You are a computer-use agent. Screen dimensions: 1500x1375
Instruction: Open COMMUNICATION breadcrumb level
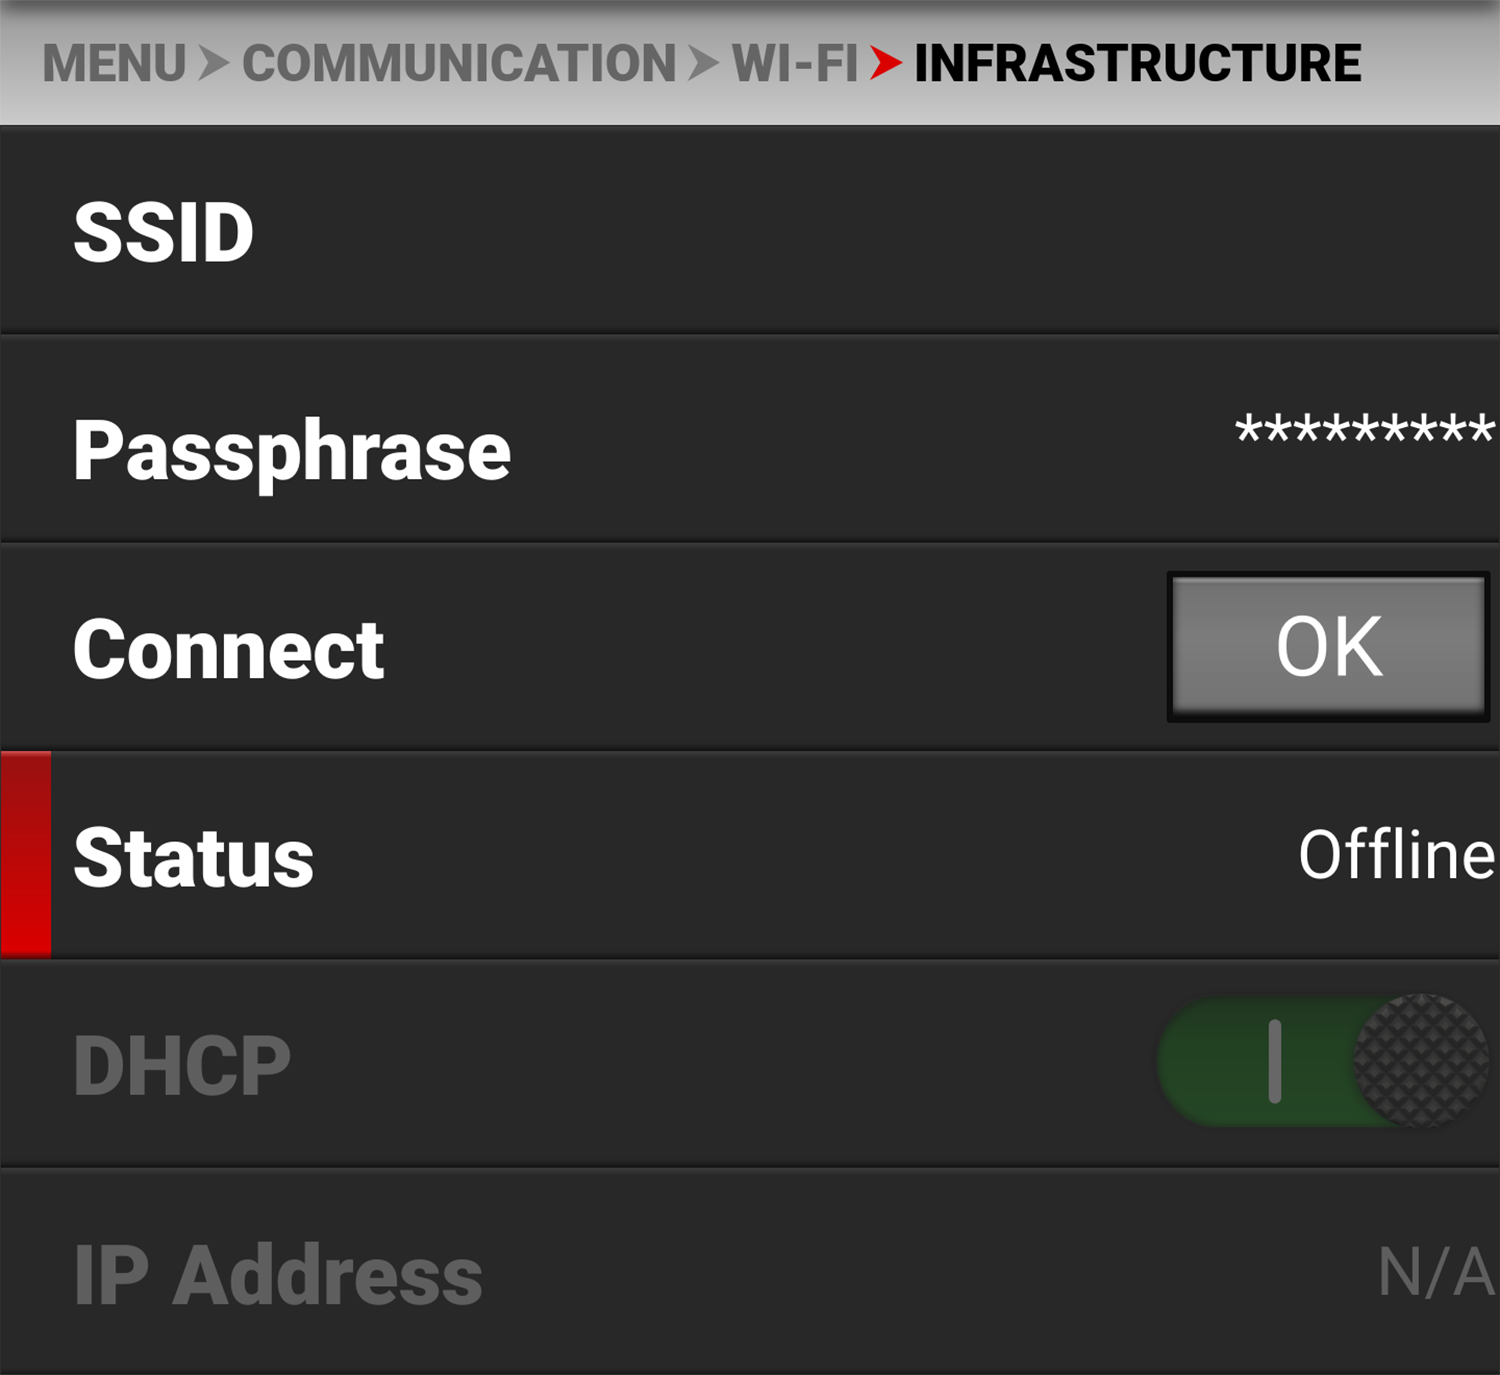click(x=459, y=64)
